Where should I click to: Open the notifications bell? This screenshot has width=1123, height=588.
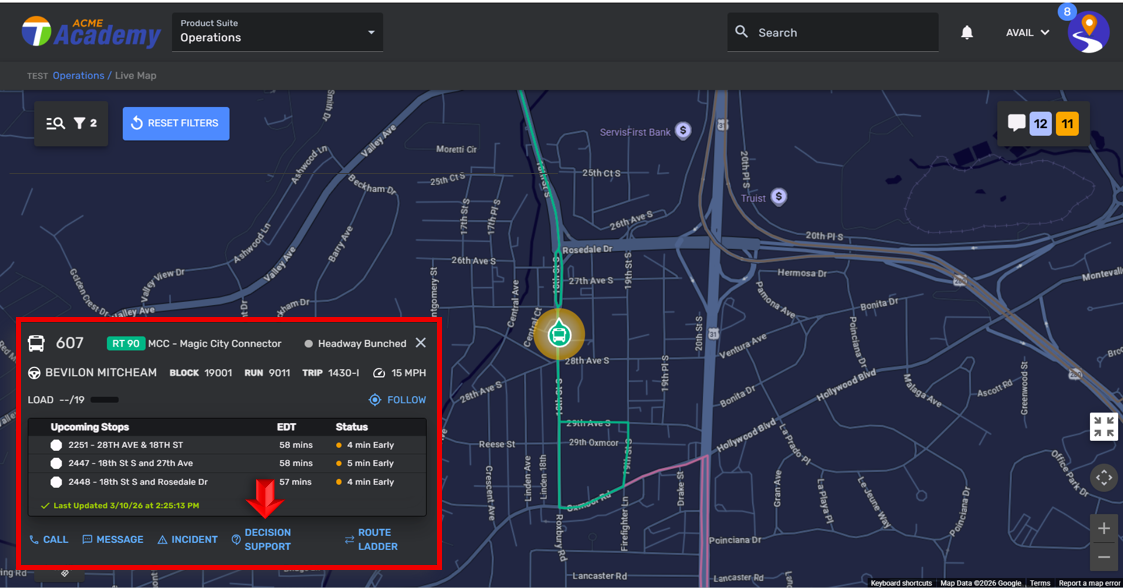coord(967,33)
